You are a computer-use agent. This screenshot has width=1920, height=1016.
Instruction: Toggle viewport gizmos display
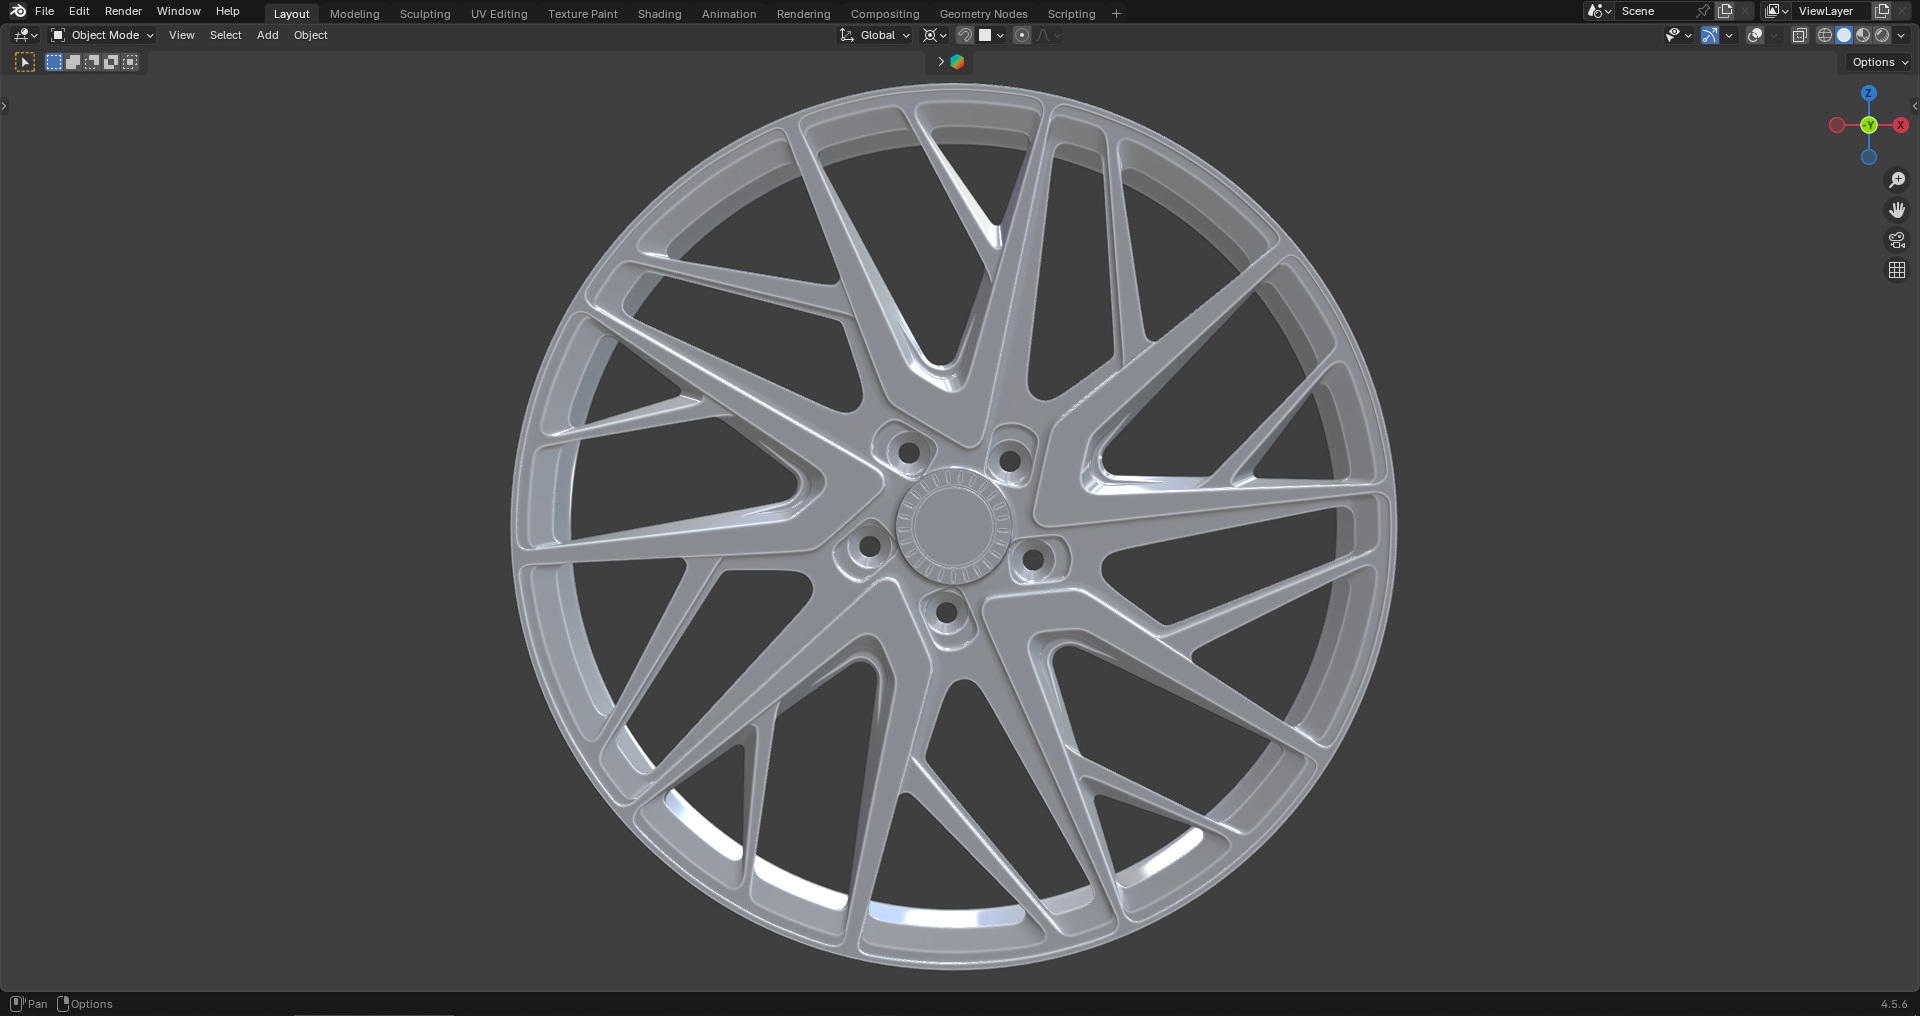pyautogui.click(x=1710, y=35)
